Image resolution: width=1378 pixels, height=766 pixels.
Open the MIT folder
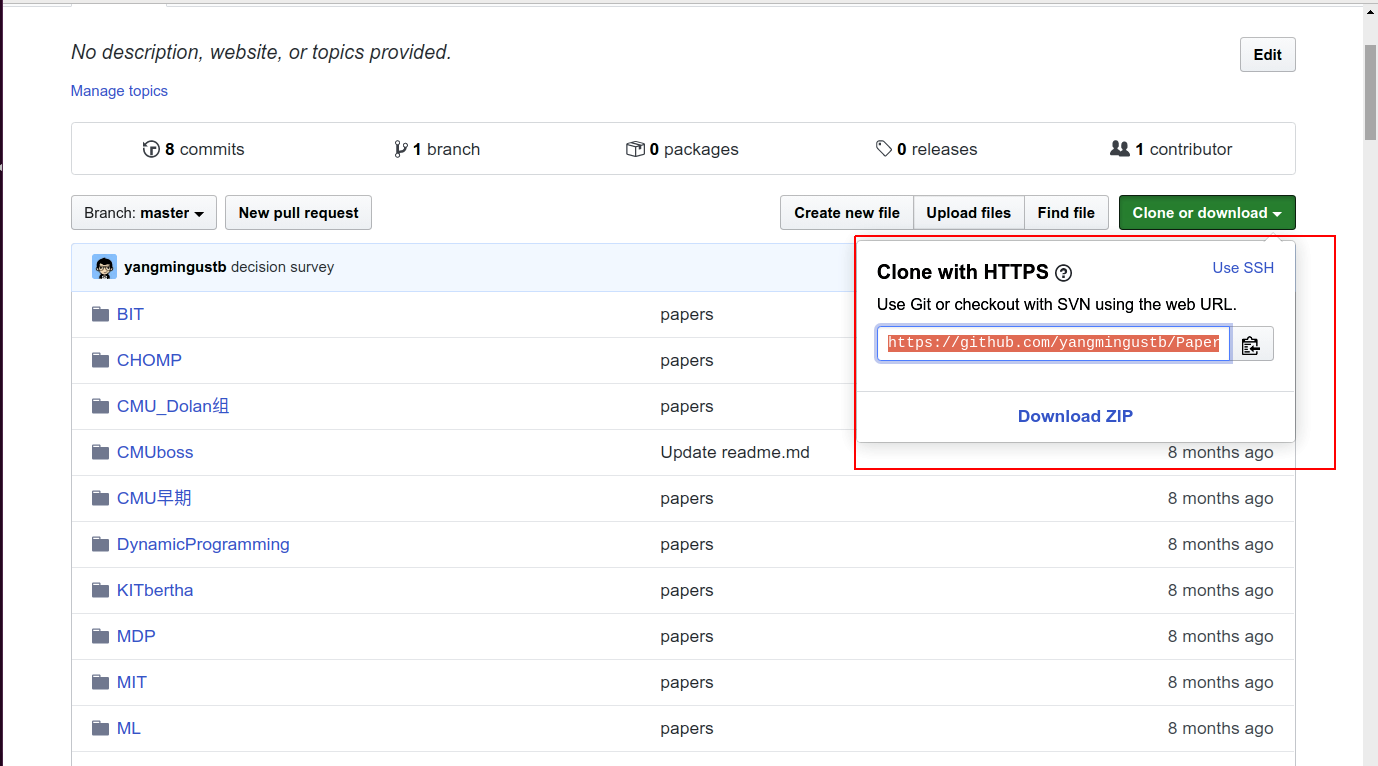point(132,682)
